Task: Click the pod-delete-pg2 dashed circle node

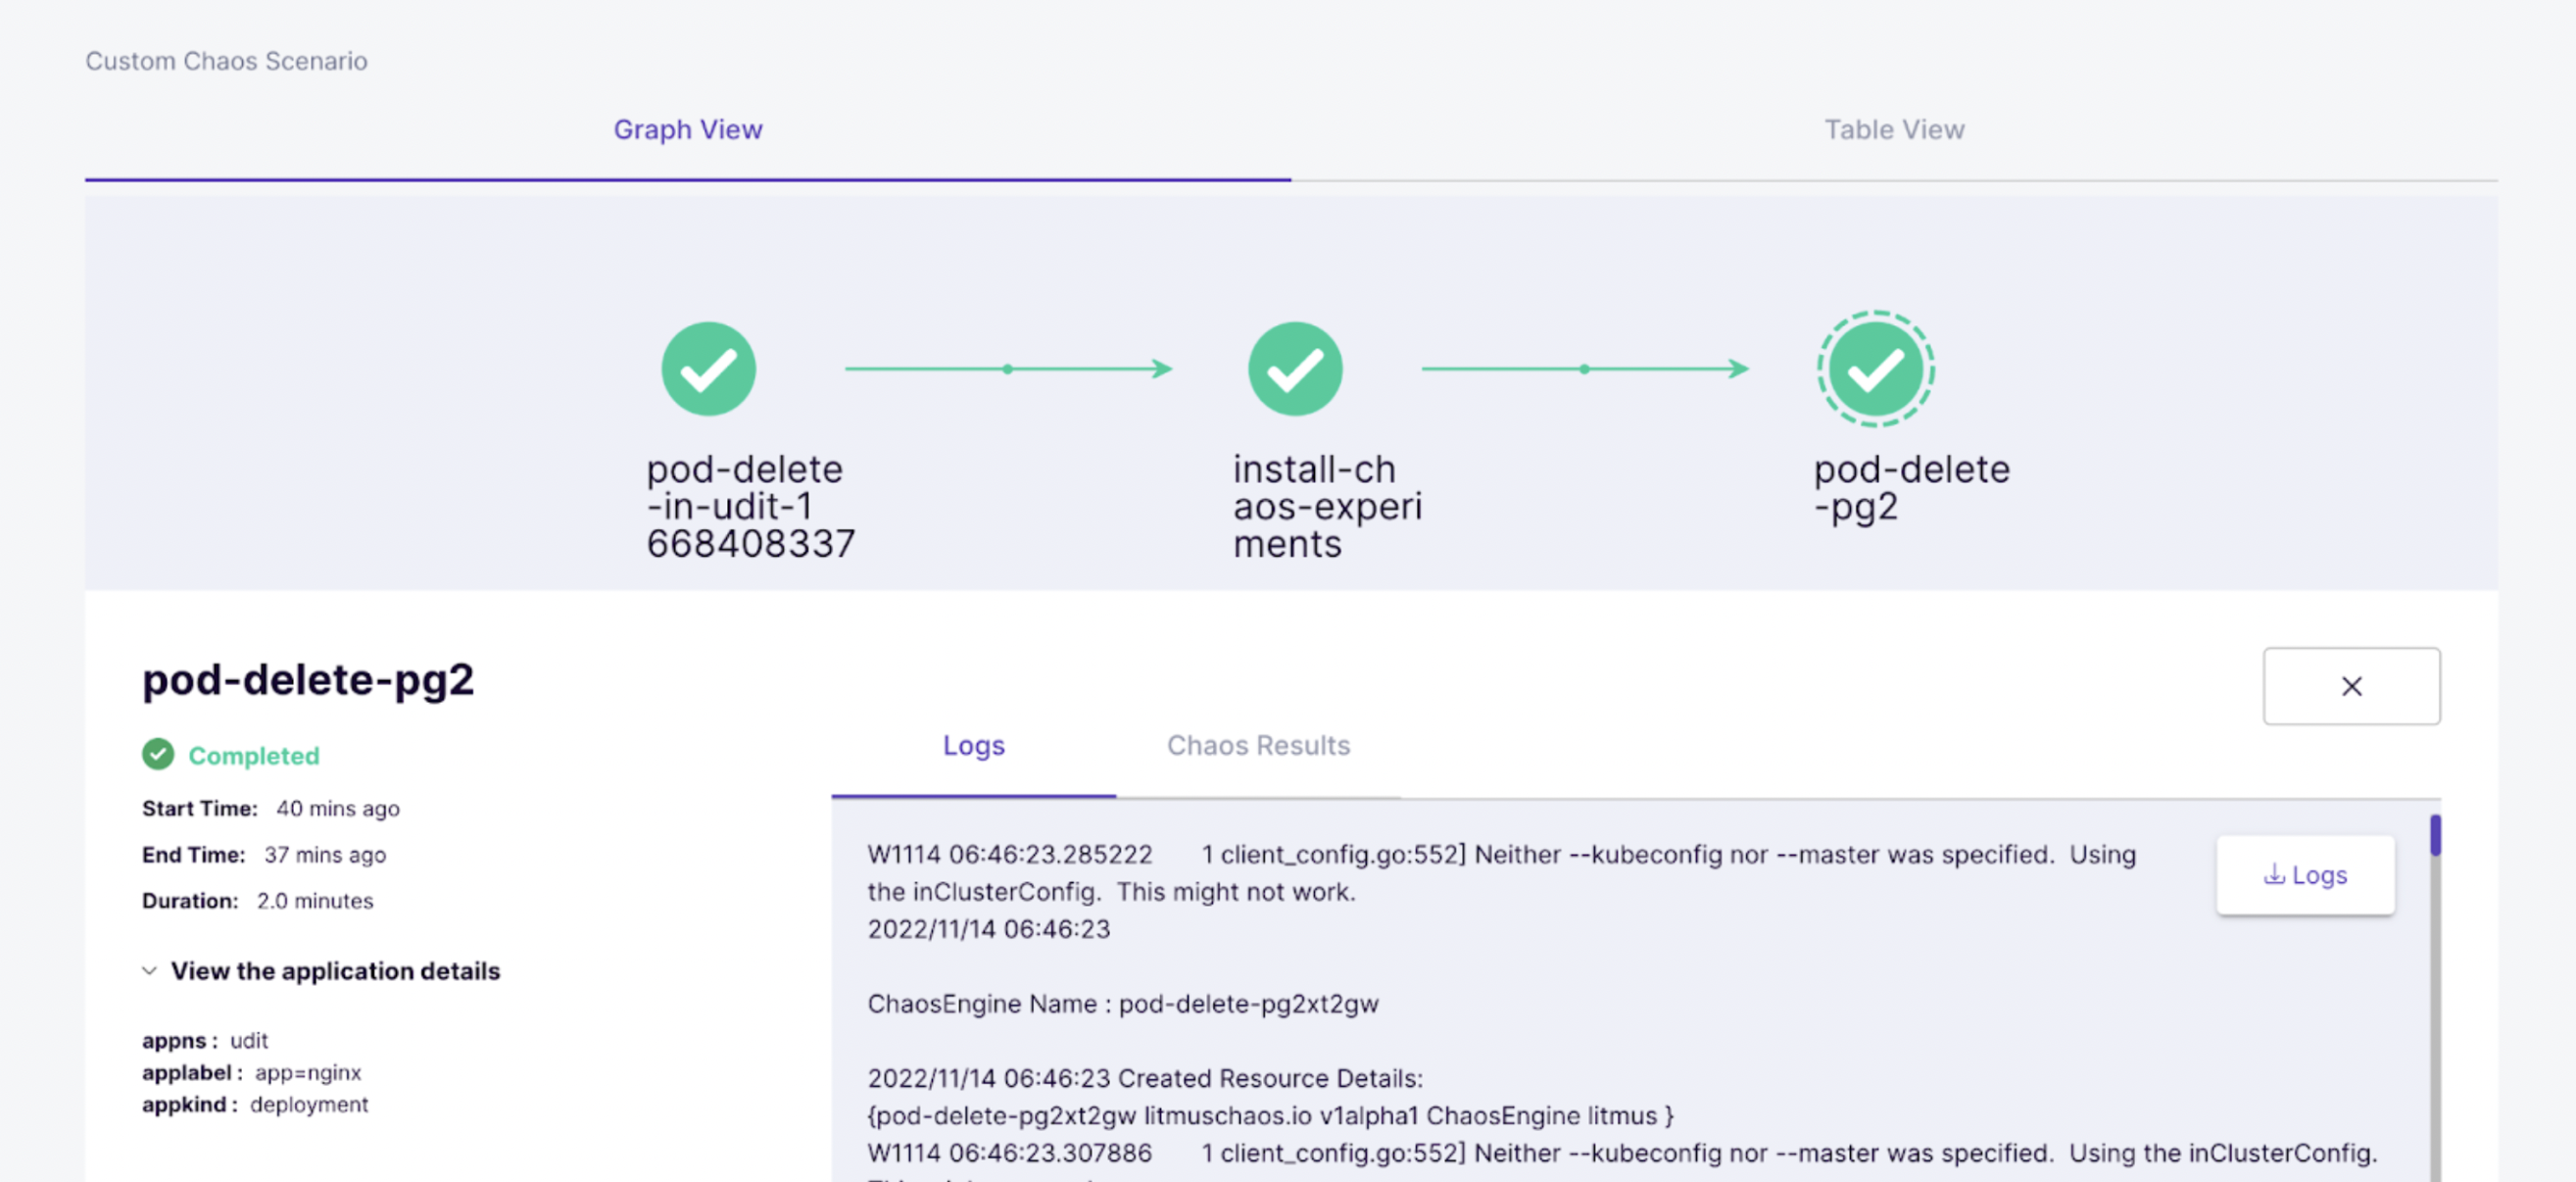Action: (1875, 368)
